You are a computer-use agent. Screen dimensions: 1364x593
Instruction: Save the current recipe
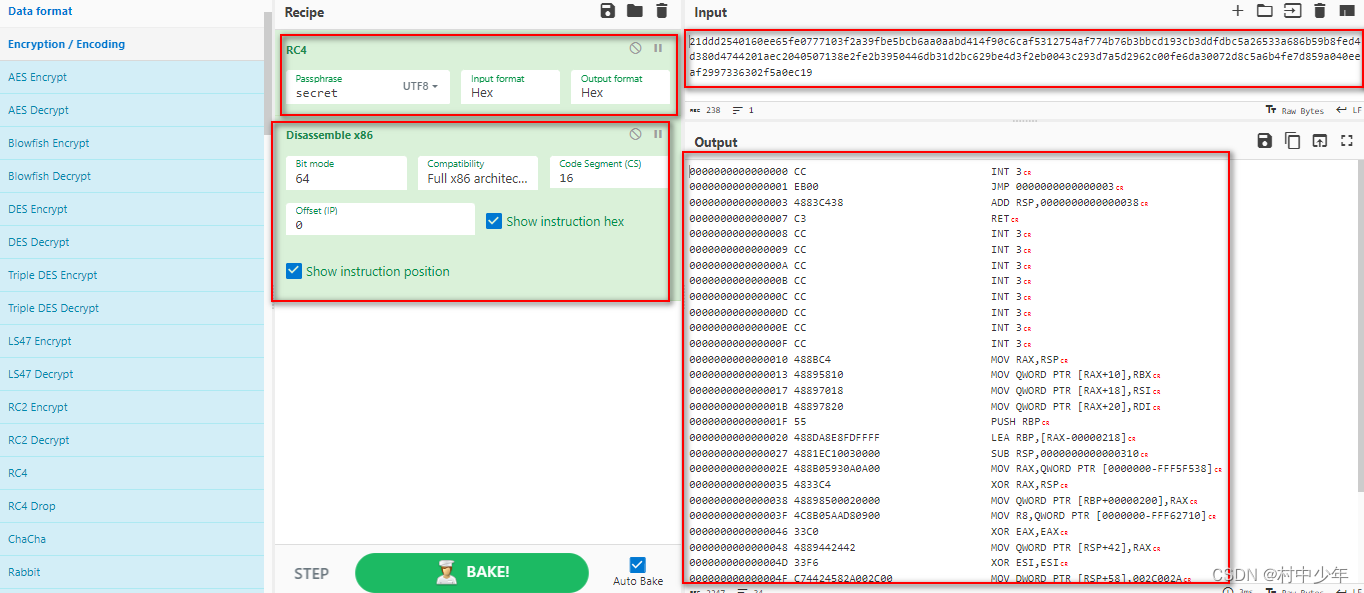(x=607, y=11)
